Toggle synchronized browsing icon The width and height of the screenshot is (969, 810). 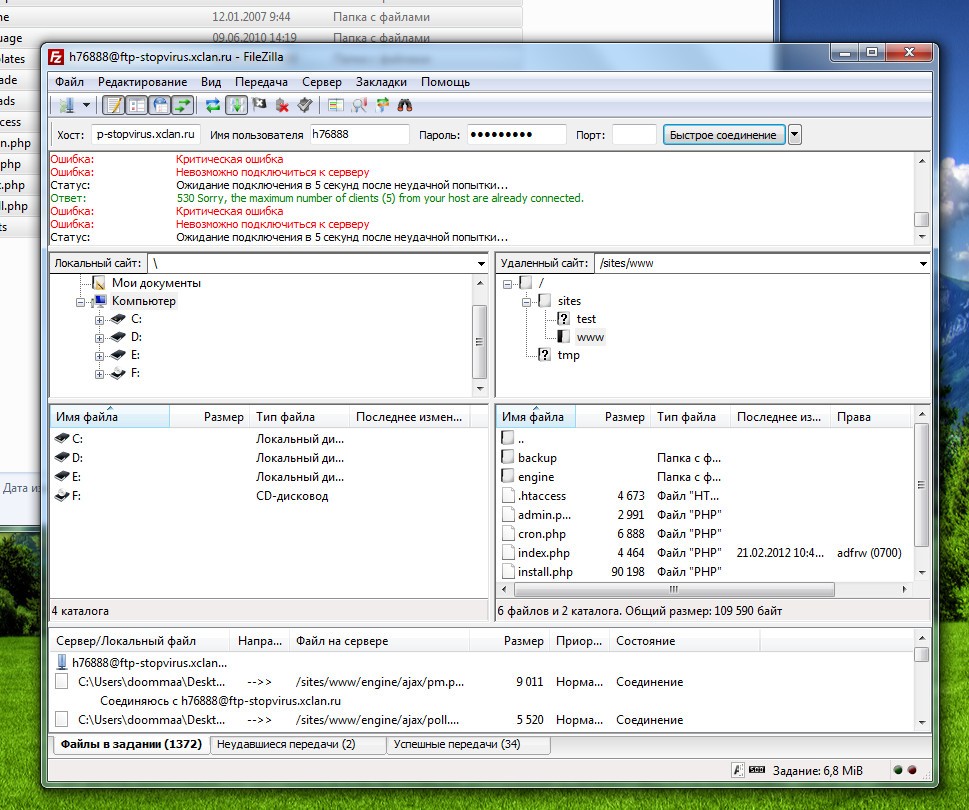point(383,105)
